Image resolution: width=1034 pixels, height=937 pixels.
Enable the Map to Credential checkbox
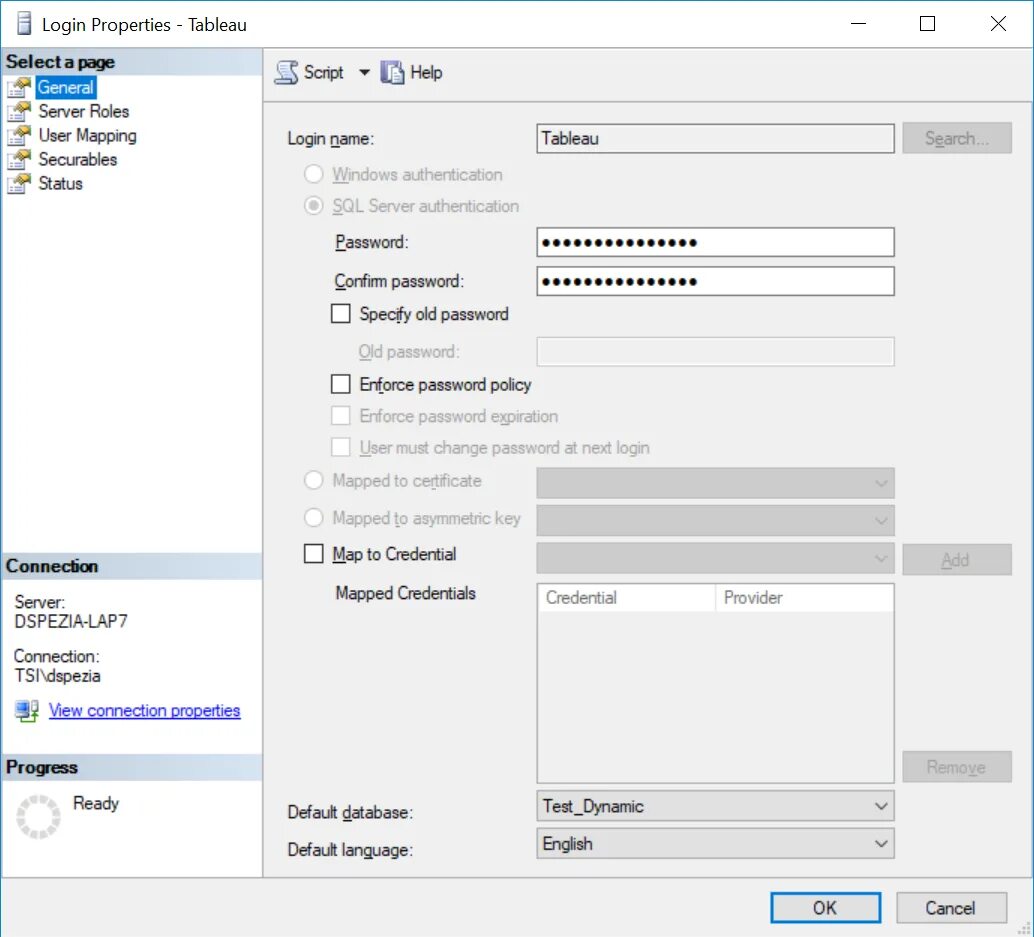[313, 554]
